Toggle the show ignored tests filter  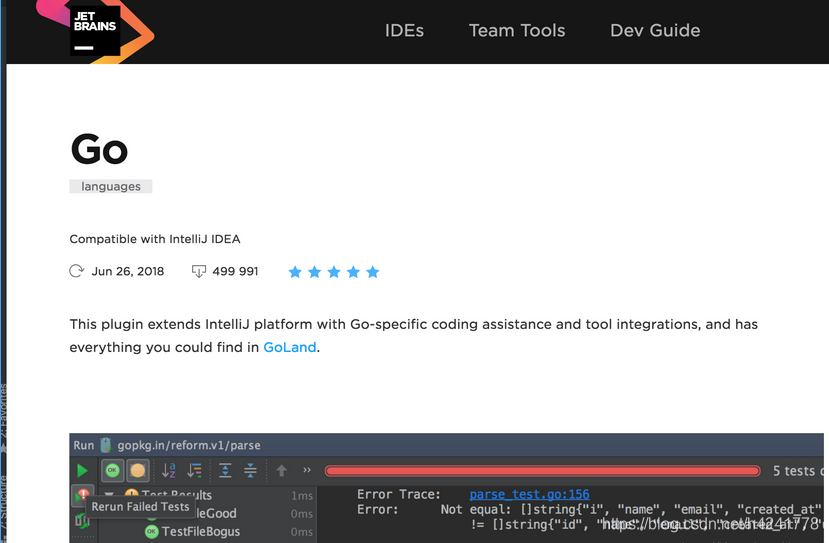tap(137, 470)
